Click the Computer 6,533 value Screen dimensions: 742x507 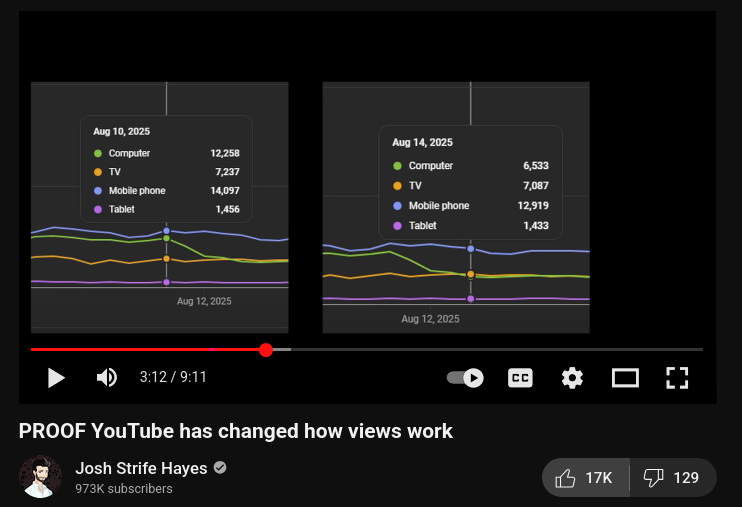coord(536,166)
